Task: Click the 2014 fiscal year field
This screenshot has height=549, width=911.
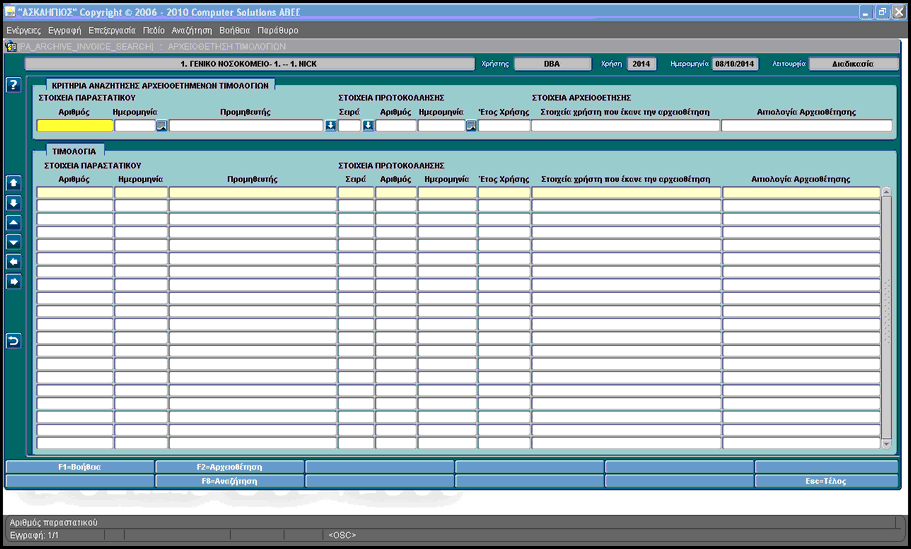Action: click(641, 64)
